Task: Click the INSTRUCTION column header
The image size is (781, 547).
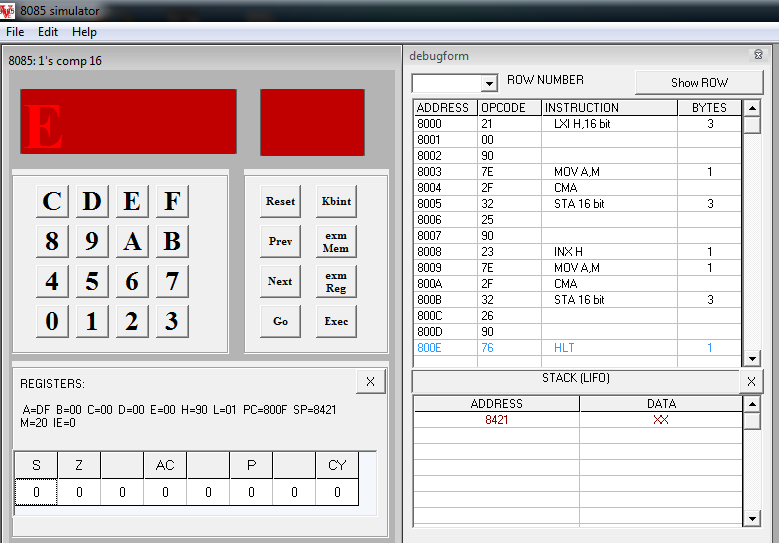Action: pyautogui.click(x=609, y=108)
